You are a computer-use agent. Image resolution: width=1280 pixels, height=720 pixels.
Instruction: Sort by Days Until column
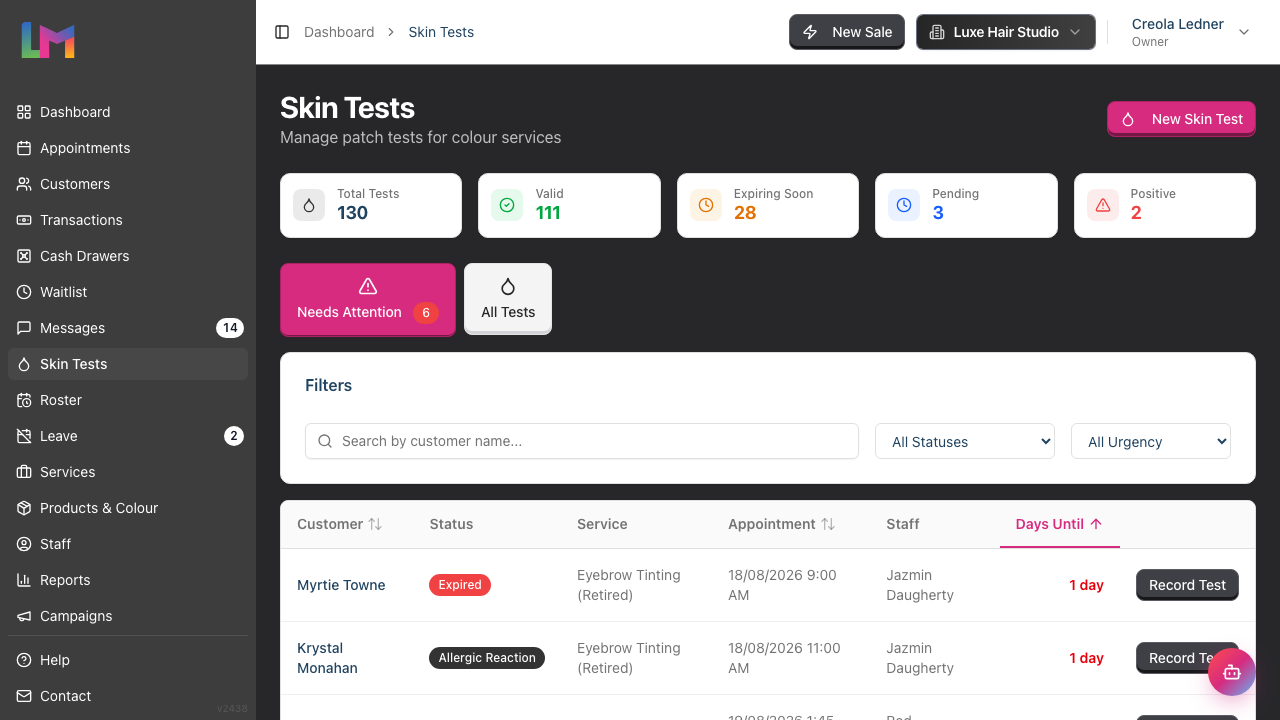click(1060, 524)
